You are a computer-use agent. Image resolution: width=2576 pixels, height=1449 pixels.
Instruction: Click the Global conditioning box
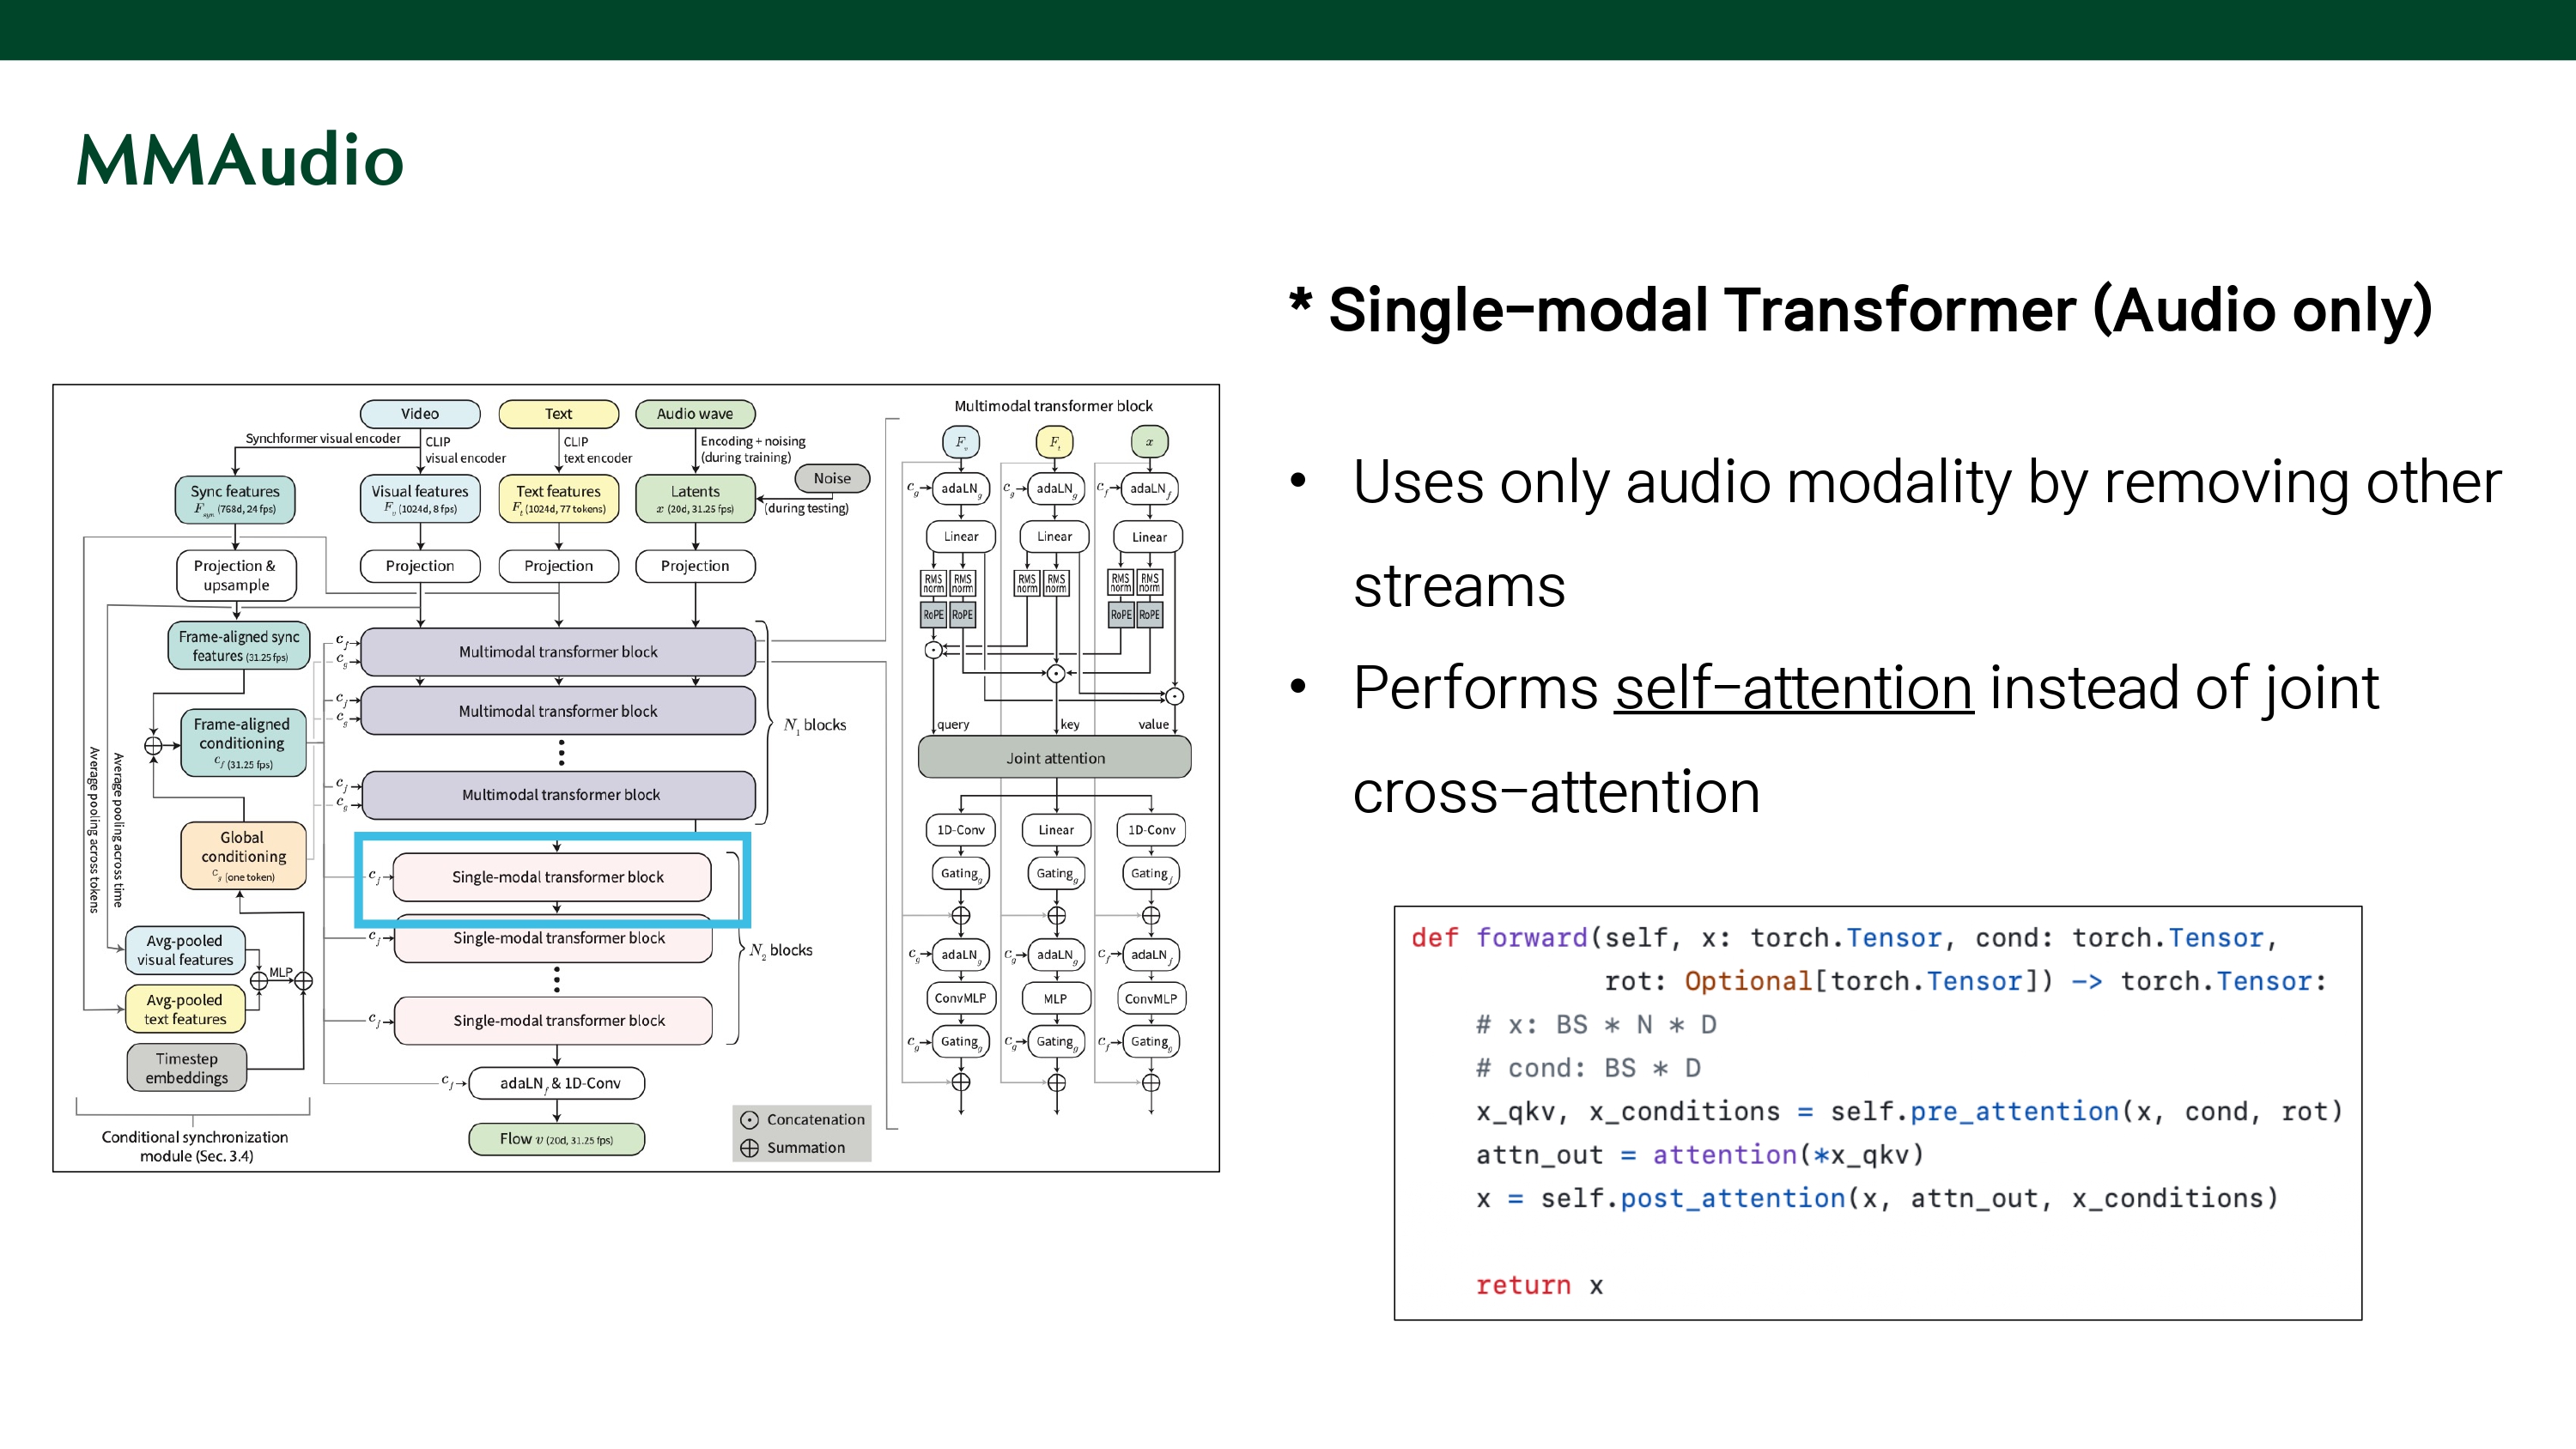[243, 855]
